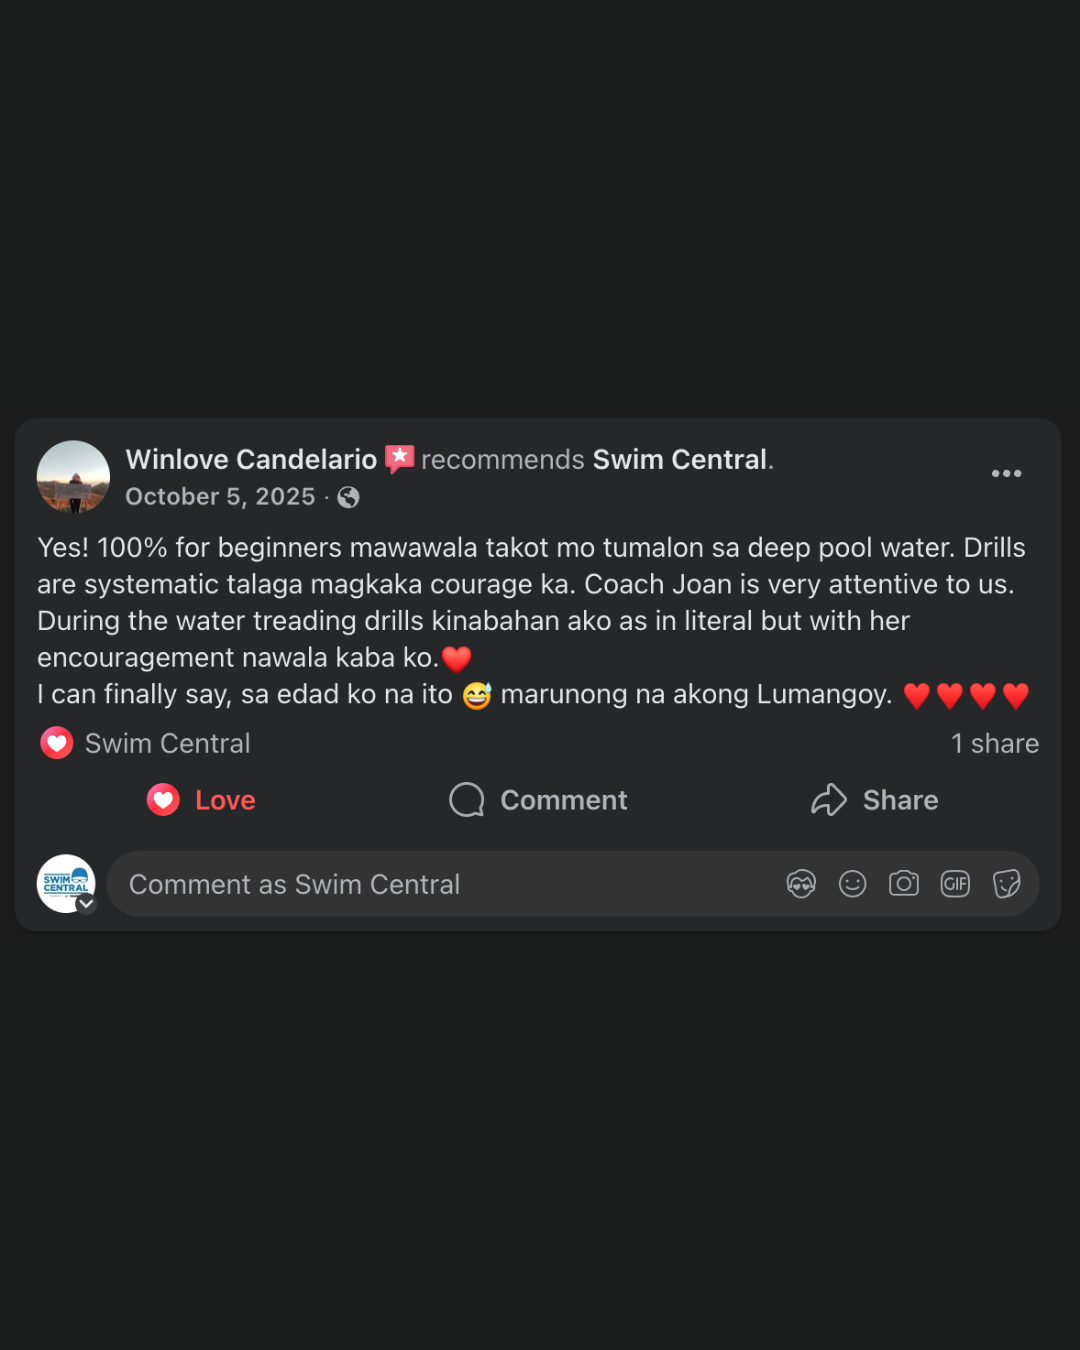This screenshot has width=1080, height=1350.
Task: Open the three-dot post options menu
Action: [1006, 474]
